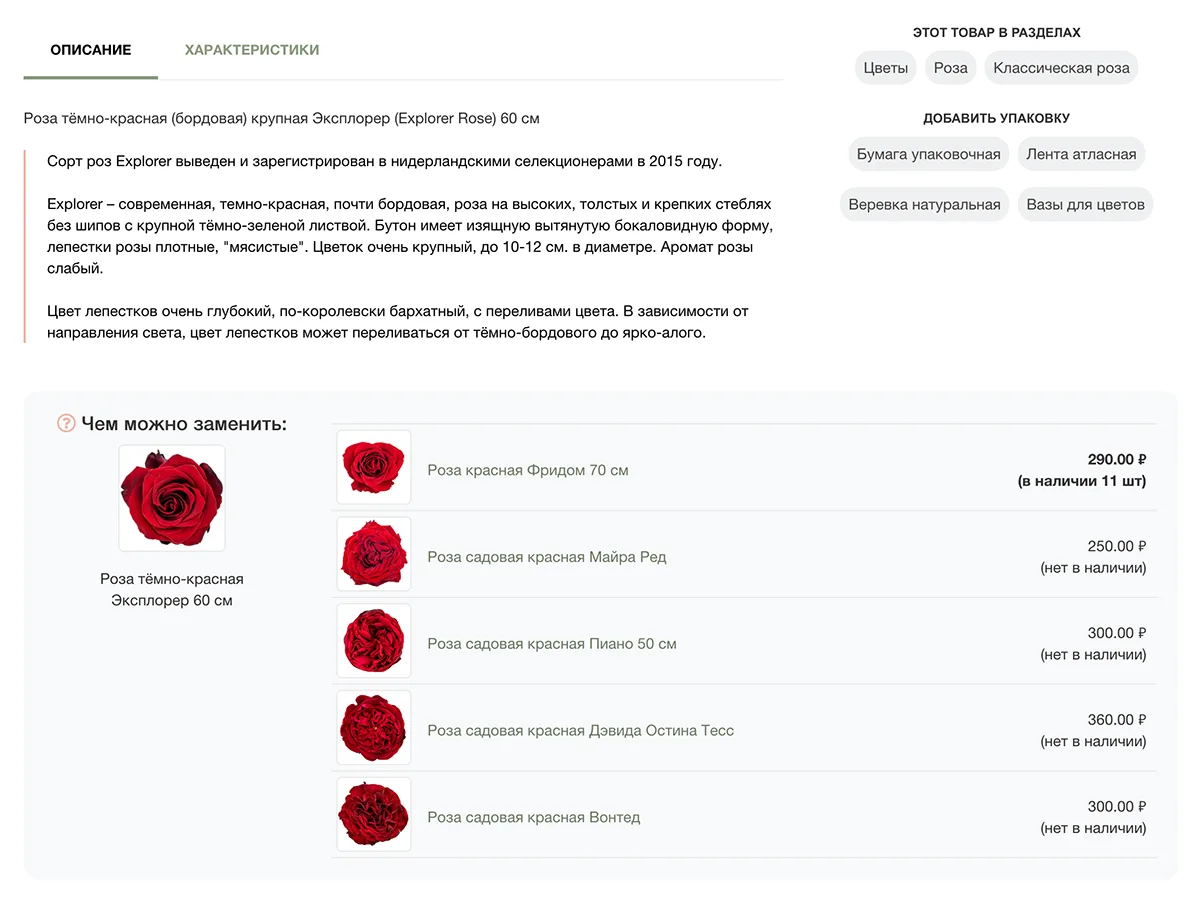Click the Вонтед rose thumbnail
Screen dimensions: 1200x900
point(374,815)
